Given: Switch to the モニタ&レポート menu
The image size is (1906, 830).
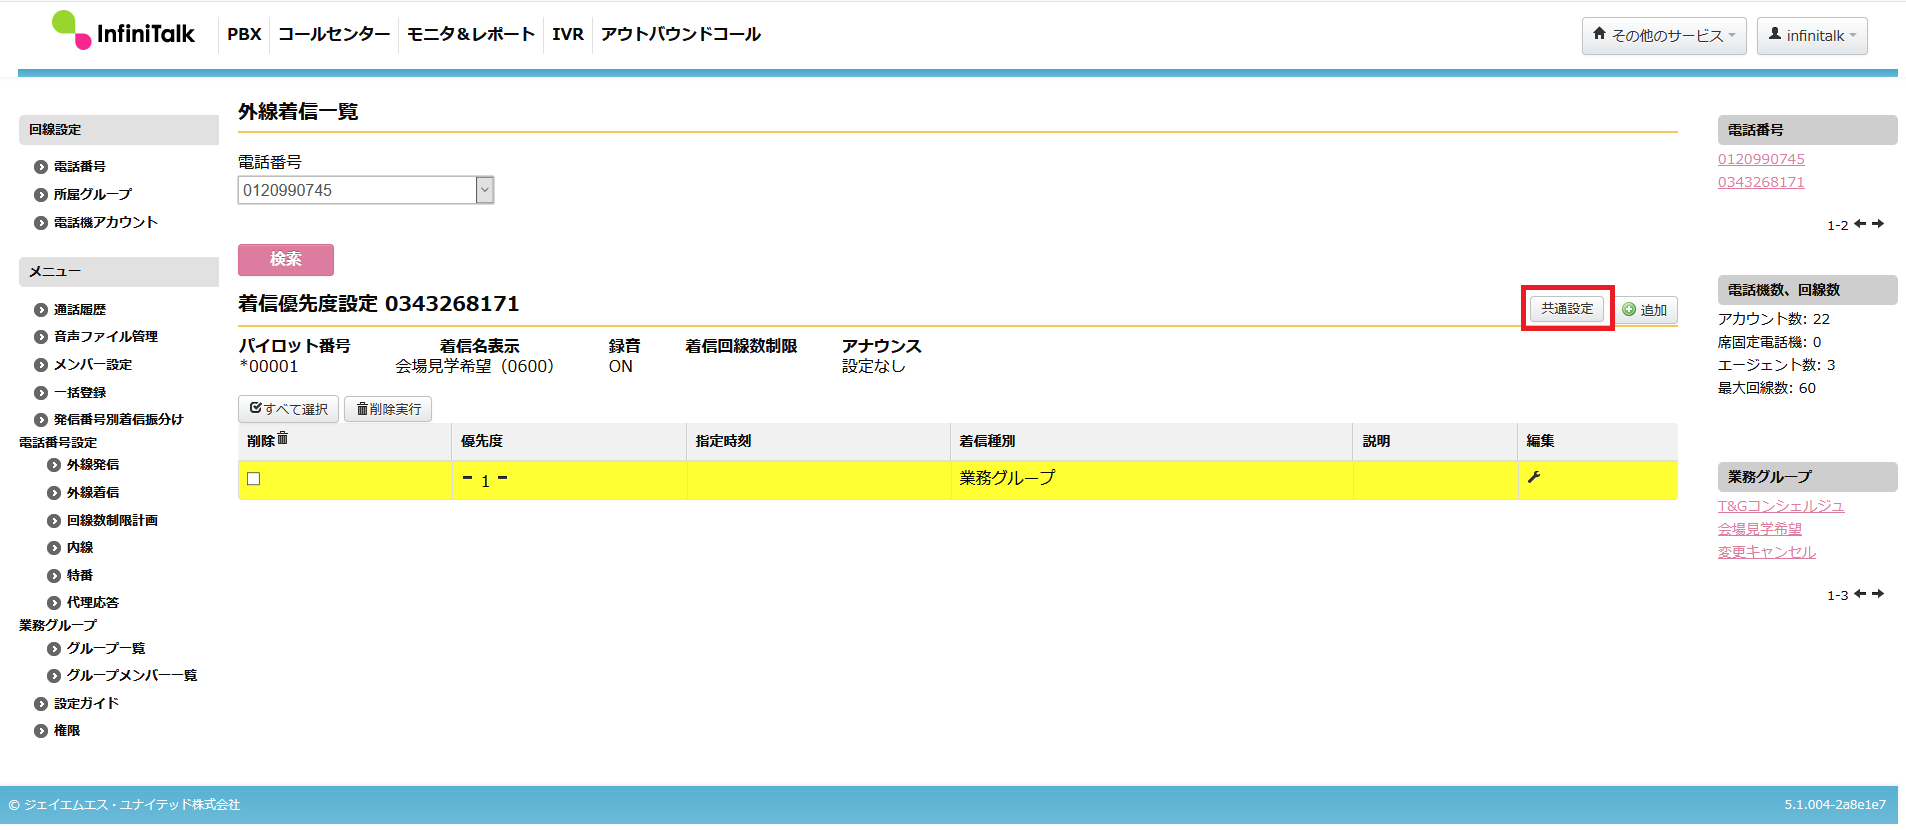Looking at the screenshot, I should pos(471,34).
